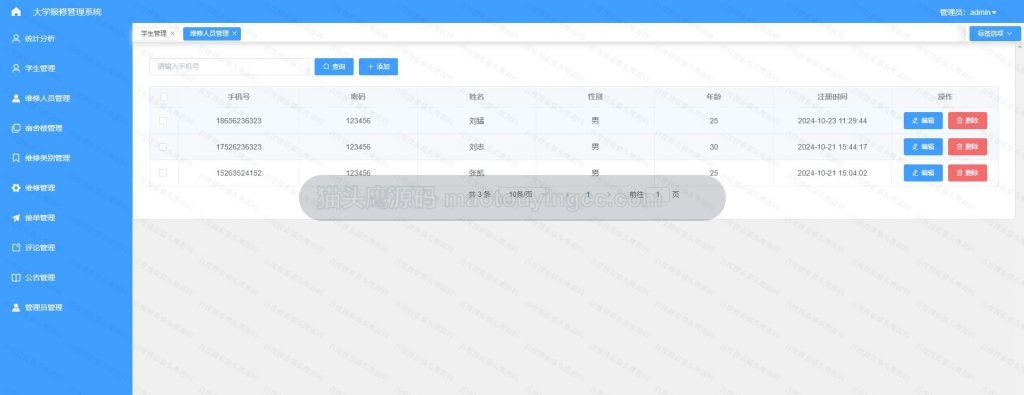Click the 性别 column header
This screenshot has width=1024, height=395.
click(x=595, y=97)
